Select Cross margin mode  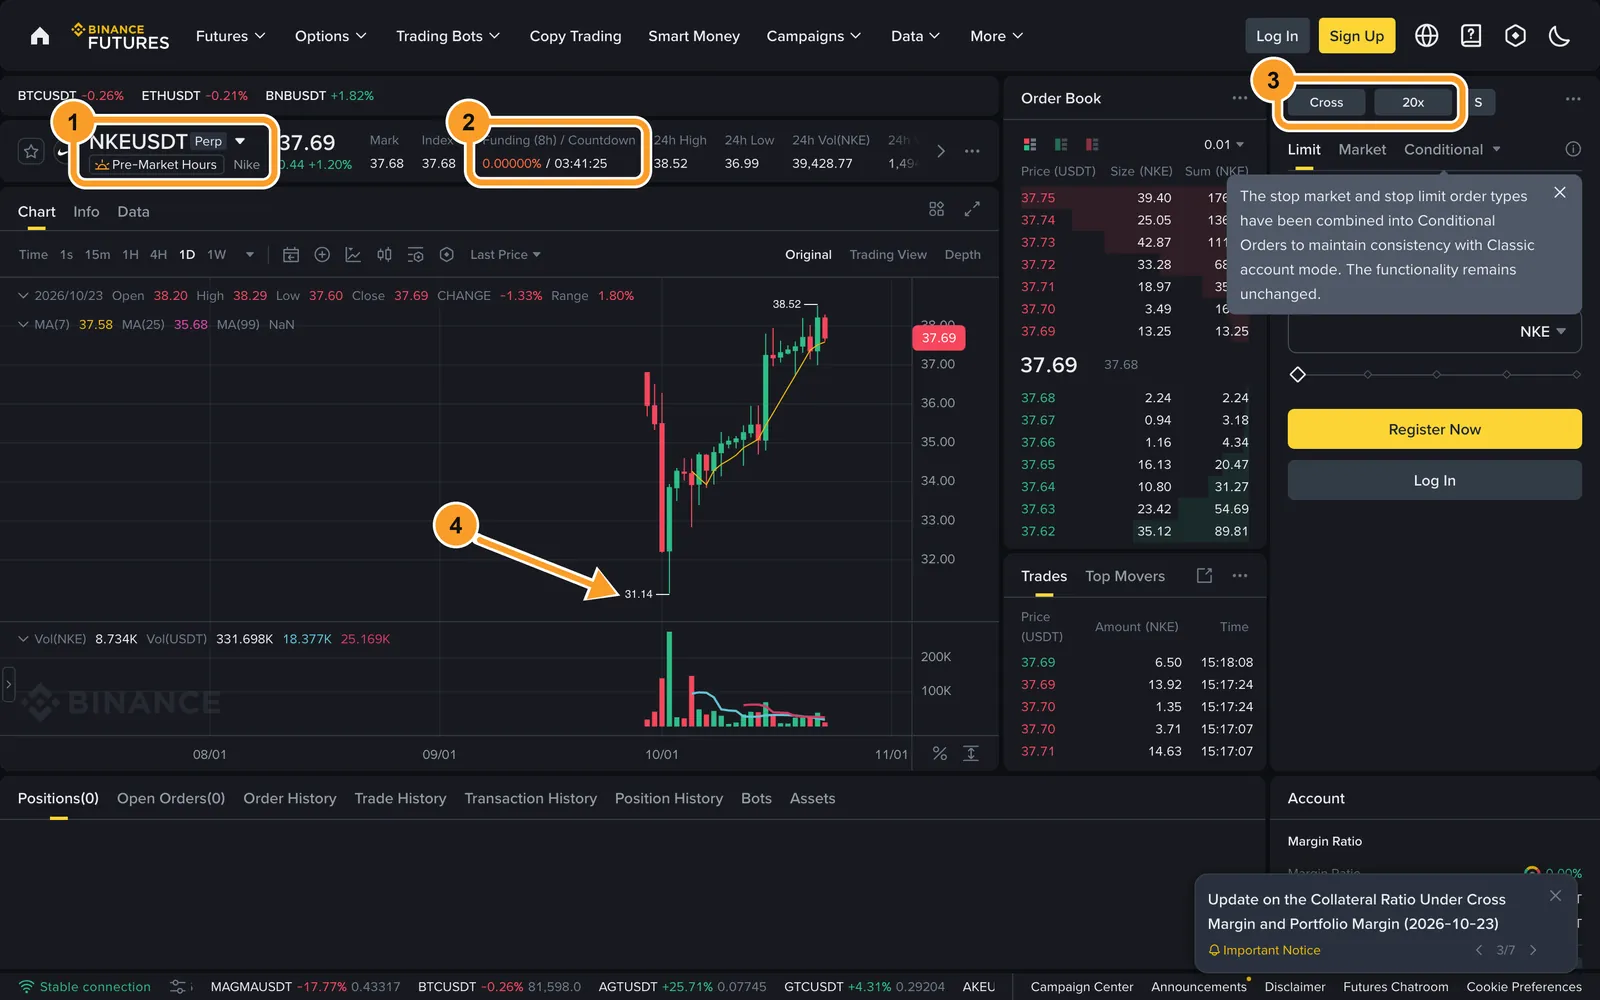click(x=1326, y=102)
